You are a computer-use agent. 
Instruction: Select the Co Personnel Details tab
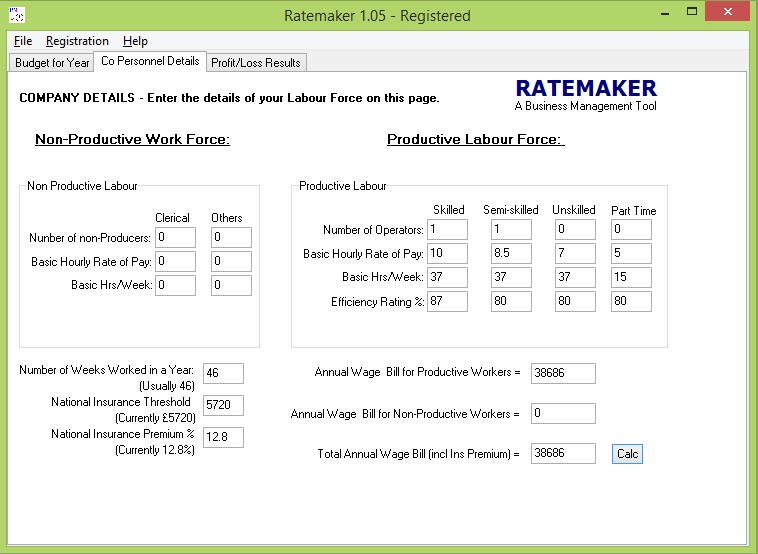click(x=150, y=62)
